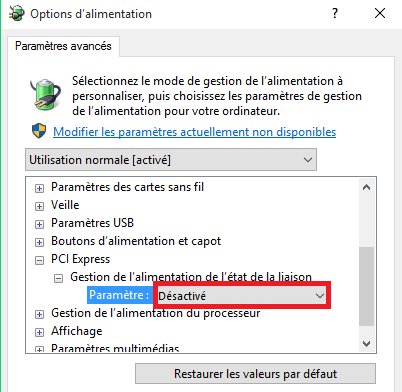This screenshot has height=392, width=402.
Task: Select the Paramètres avancés tab
Action: 63,46
